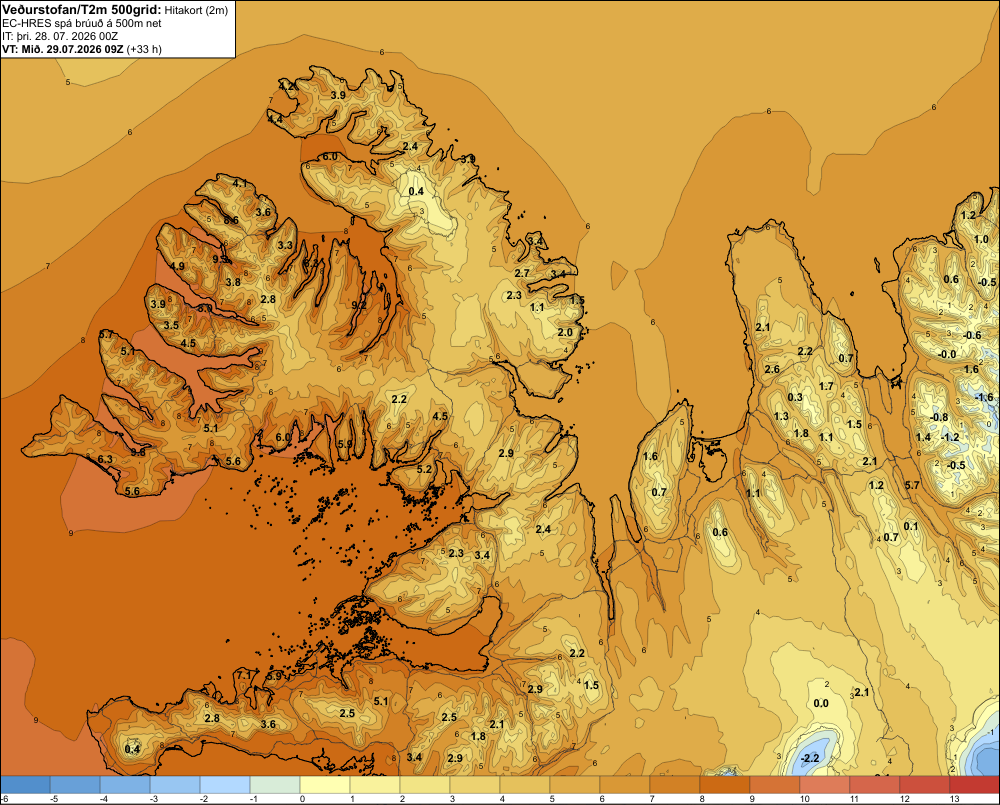This screenshot has height=805, width=1000.
Task: Click the 9.2 temperature value on the map
Action: [x=359, y=305]
